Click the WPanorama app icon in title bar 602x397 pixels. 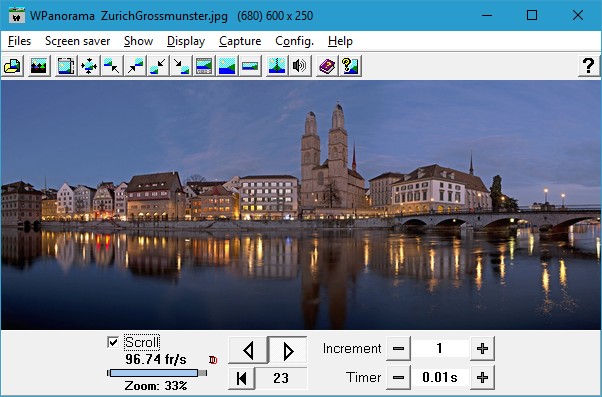(x=17, y=15)
